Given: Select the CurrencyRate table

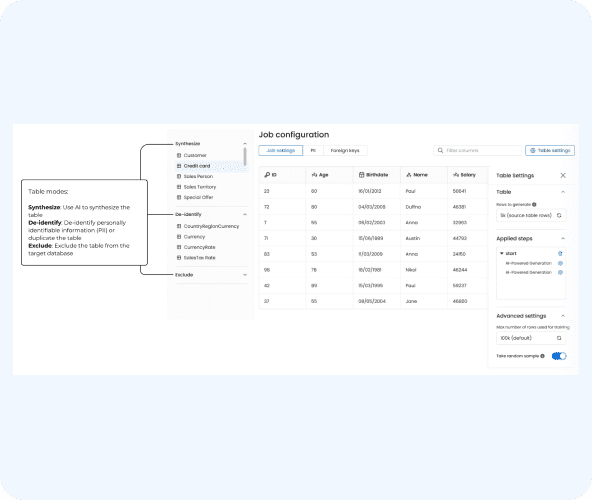Looking at the screenshot, I should tap(211, 247).
